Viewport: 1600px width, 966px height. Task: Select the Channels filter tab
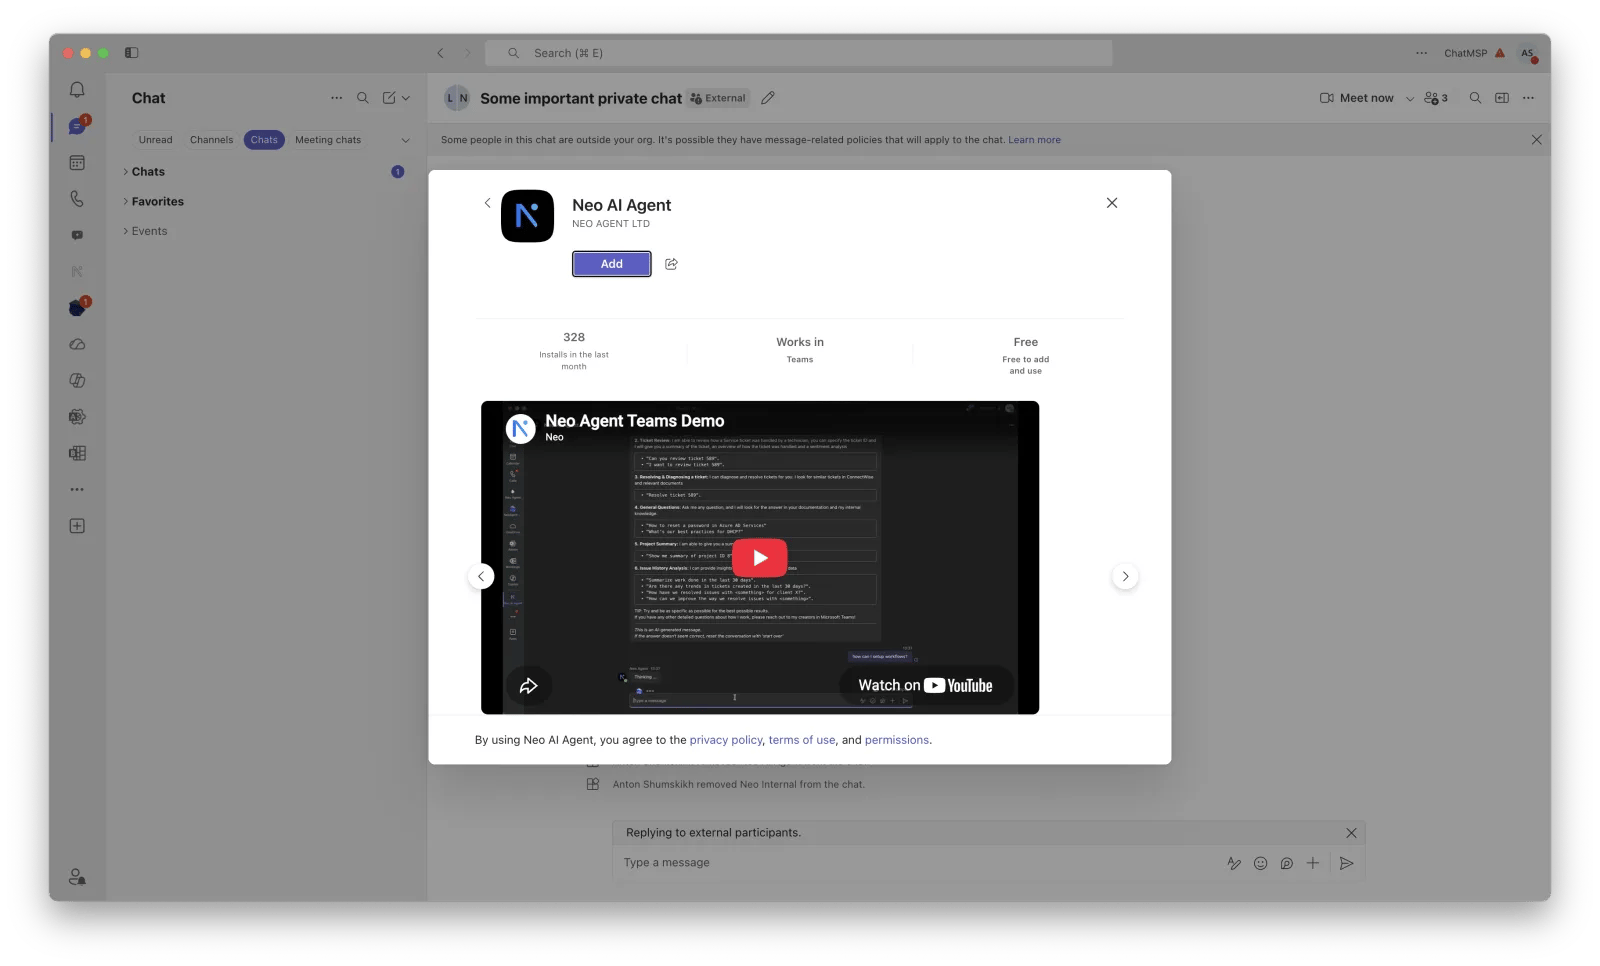click(x=212, y=140)
